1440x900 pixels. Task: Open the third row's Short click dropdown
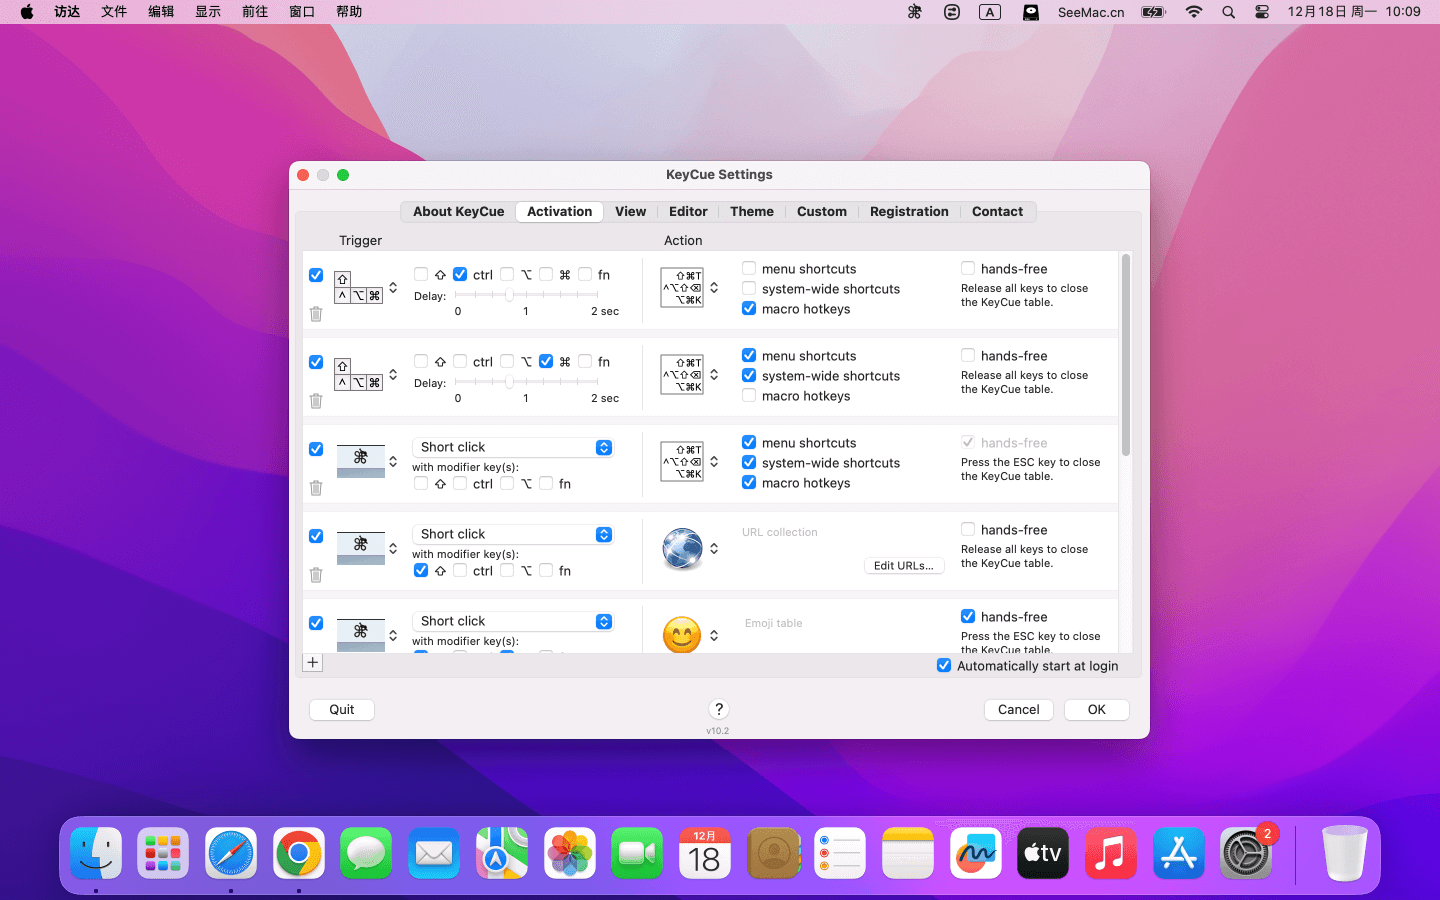click(x=512, y=448)
